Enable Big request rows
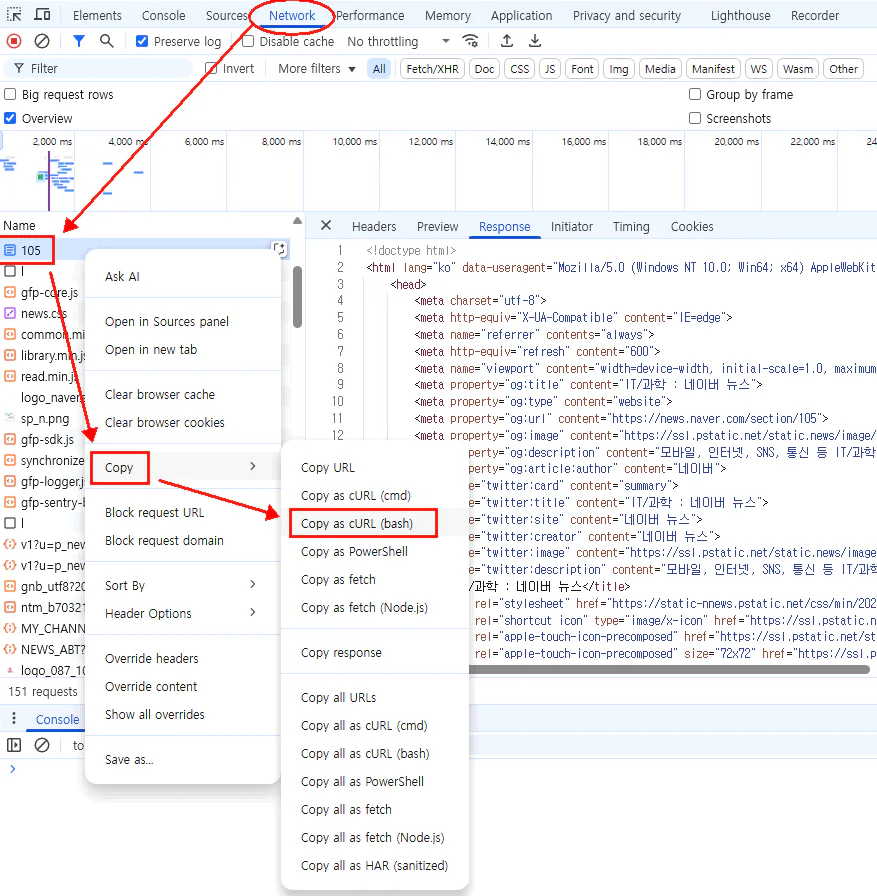This screenshot has width=877, height=896. [x=10, y=94]
